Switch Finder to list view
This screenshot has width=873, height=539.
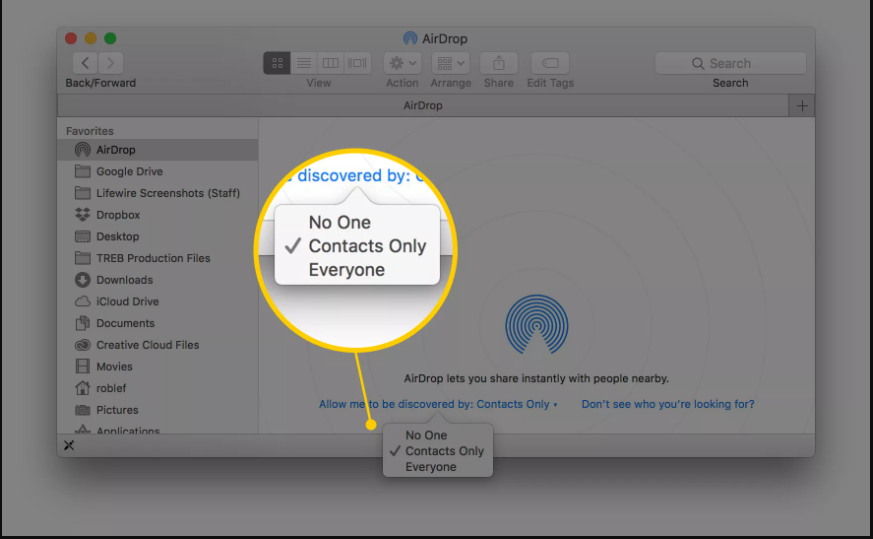click(x=303, y=63)
